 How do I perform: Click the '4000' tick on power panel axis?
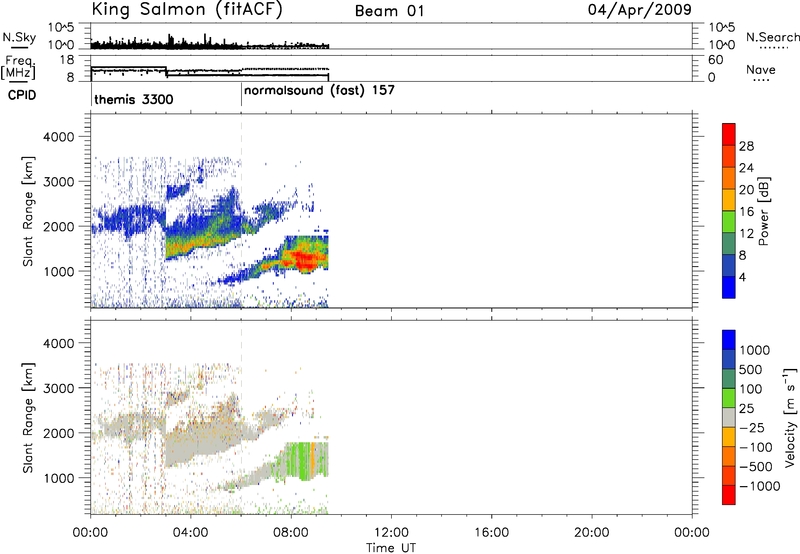[x=59, y=137]
